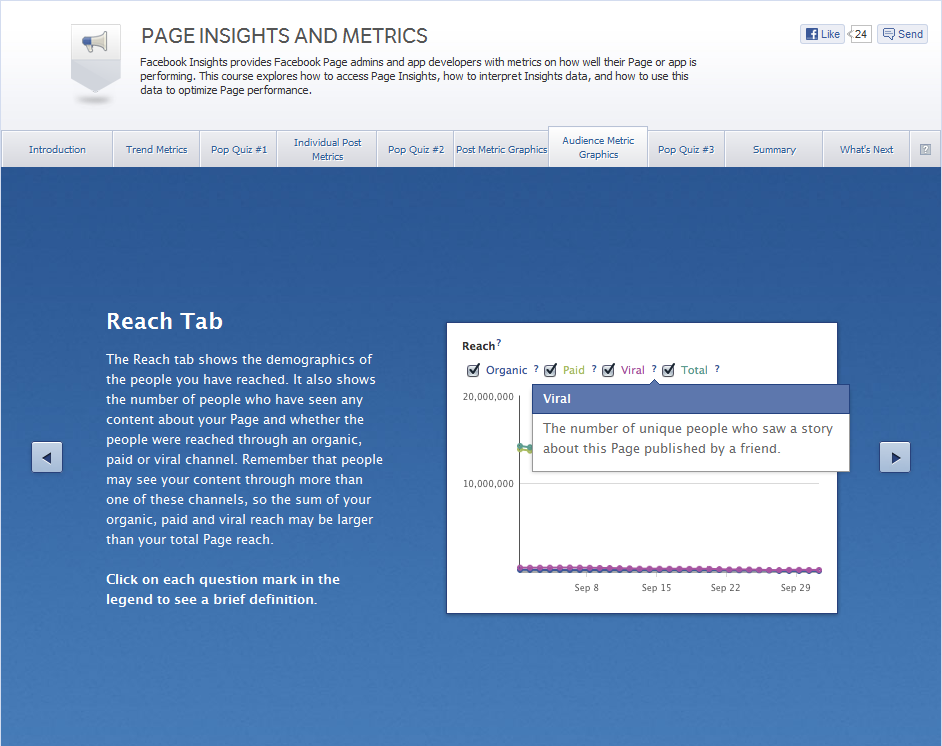Click the Facebook Like button

(x=822, y=34)
